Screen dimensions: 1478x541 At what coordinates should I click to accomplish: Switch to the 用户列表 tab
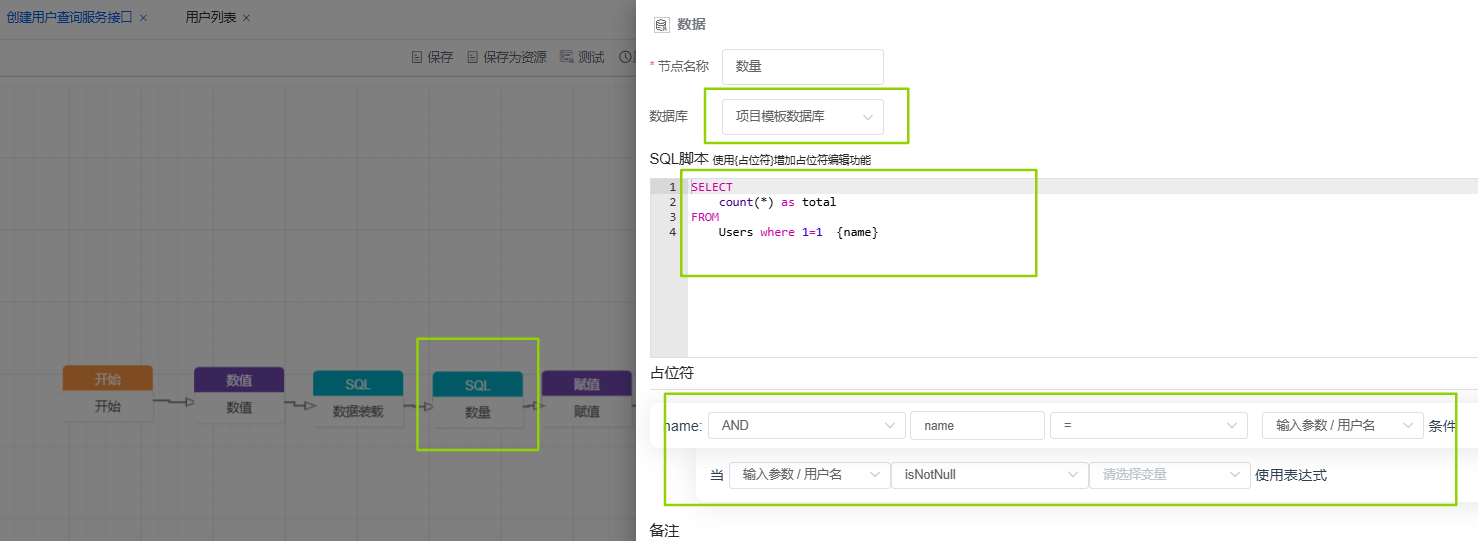click(210, 18)
